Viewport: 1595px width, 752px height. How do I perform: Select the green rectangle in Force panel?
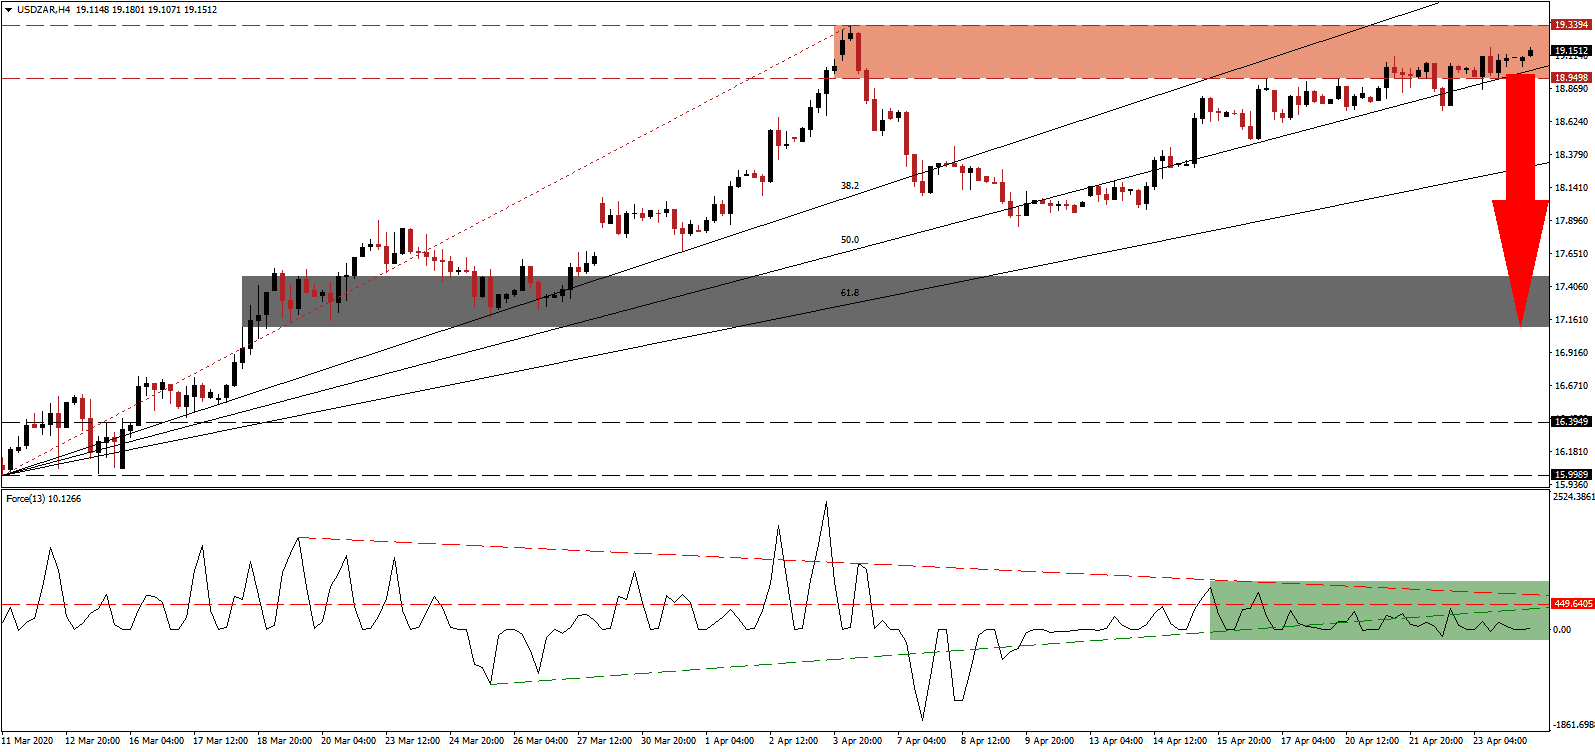pyautogui.click(x=1378, y=609)
